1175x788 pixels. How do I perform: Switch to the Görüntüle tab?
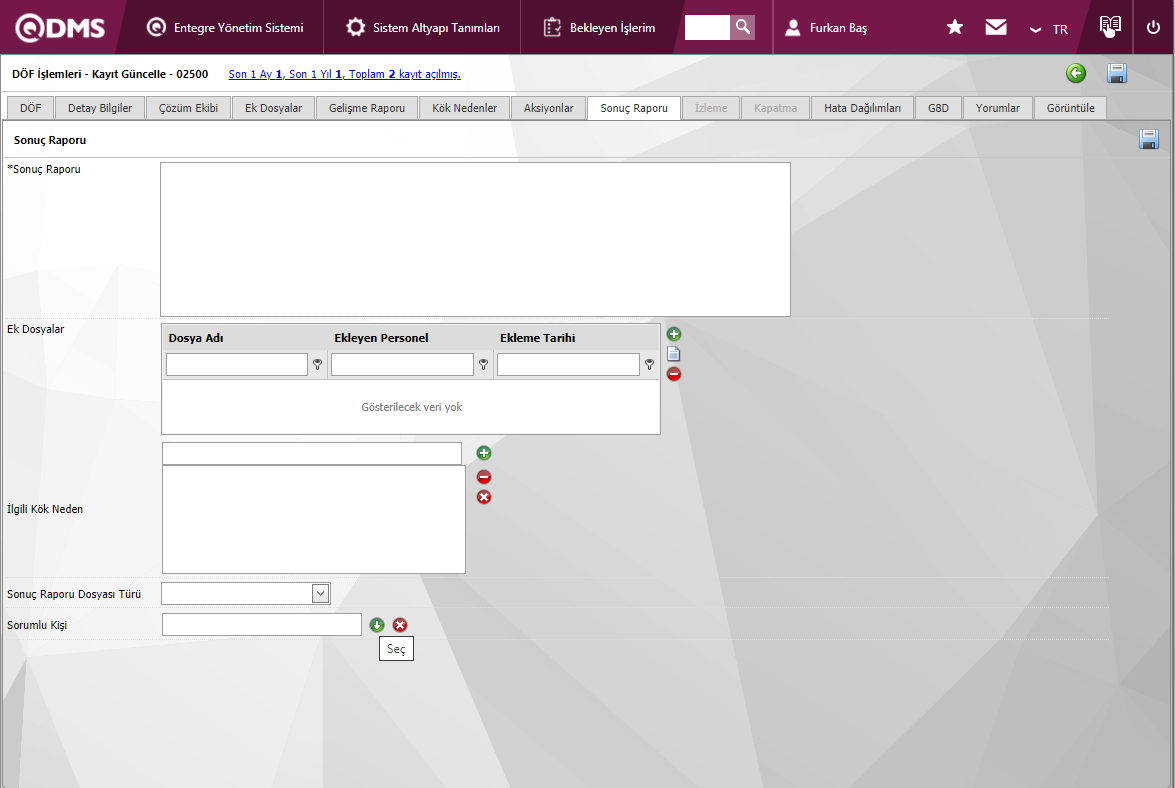click(1071, 108)
